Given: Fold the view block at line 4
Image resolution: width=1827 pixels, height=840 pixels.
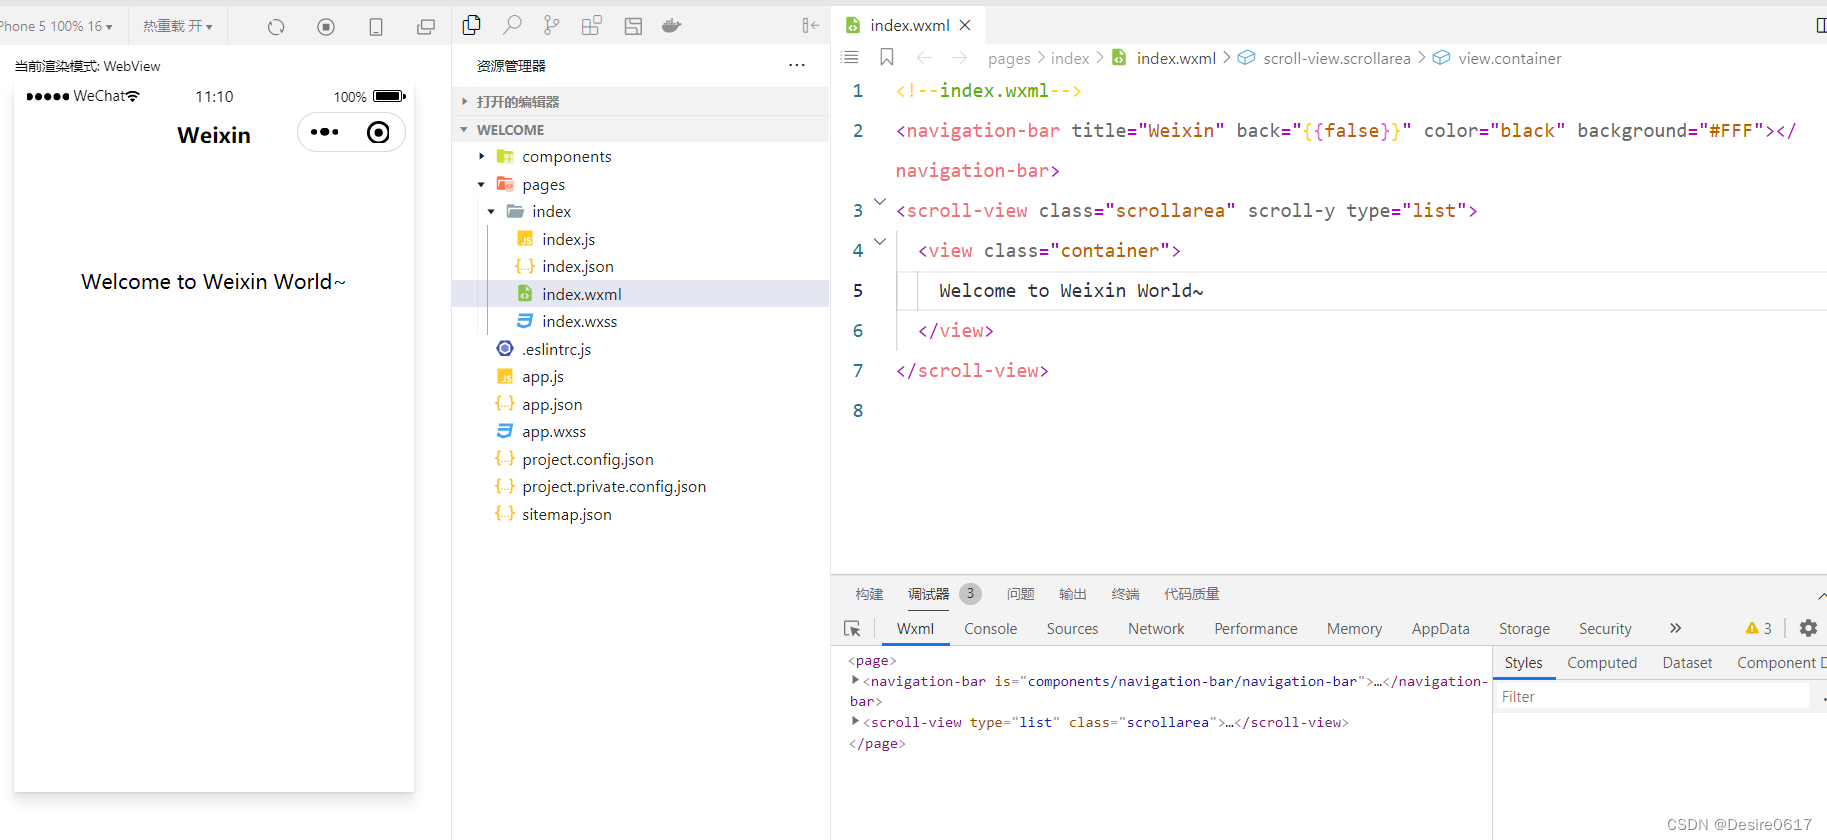Looking at the screenshot, I should [880, 242].
